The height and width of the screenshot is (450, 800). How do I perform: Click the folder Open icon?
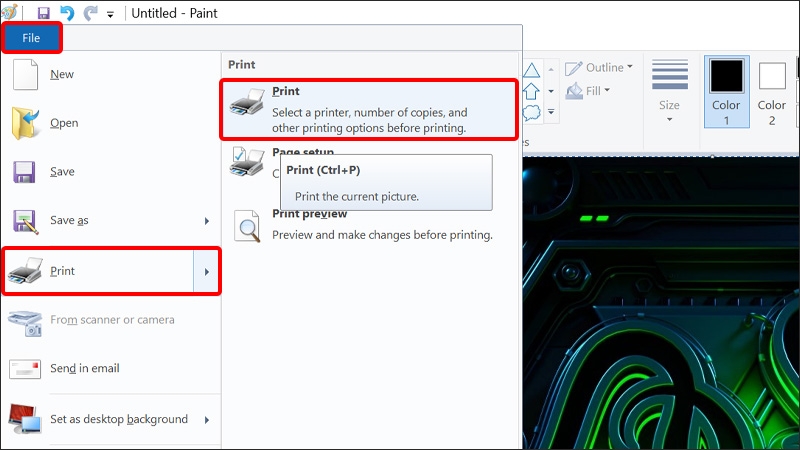(x=25, y=123)
